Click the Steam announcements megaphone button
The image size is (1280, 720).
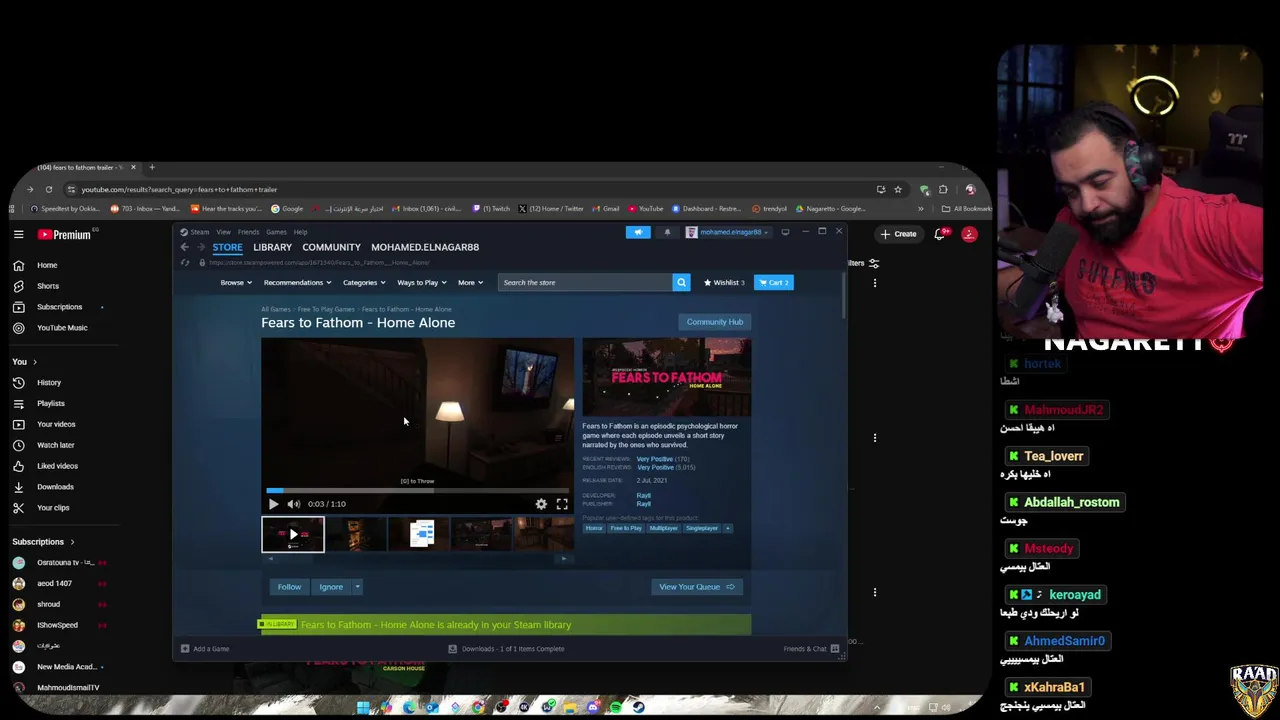tap(638, 232)
